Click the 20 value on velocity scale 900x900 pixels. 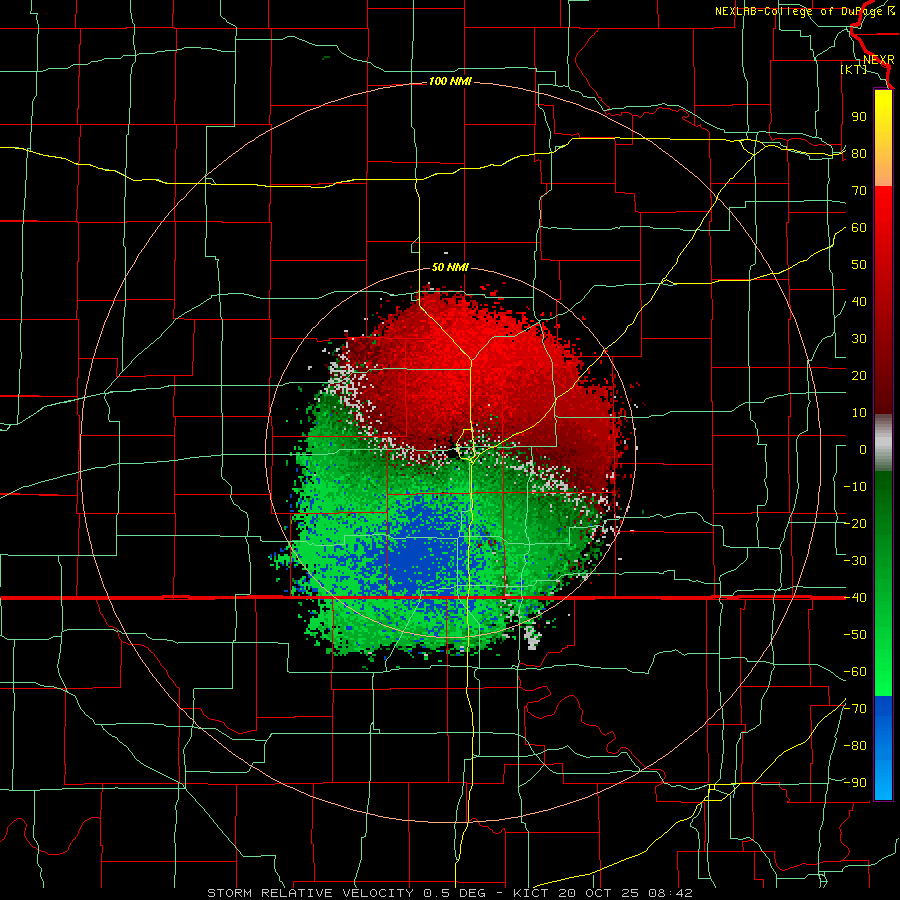[859, 375]
